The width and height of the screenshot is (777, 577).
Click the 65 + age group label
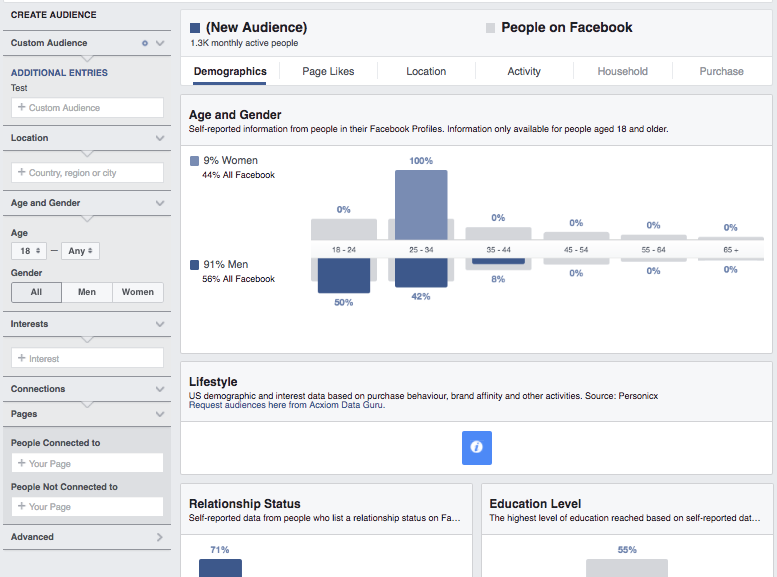coord(730,250)
